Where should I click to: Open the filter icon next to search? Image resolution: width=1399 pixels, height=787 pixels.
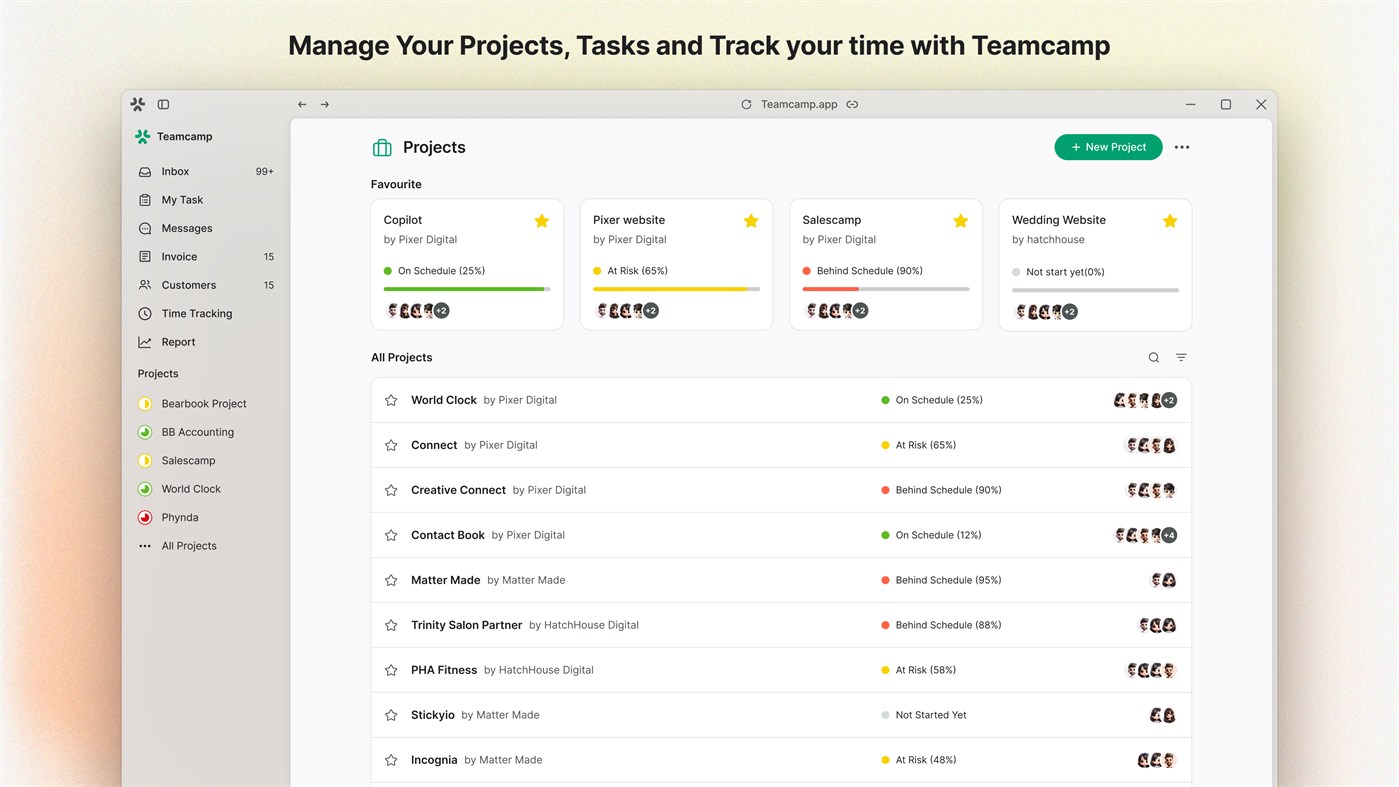coord(1180,357)
